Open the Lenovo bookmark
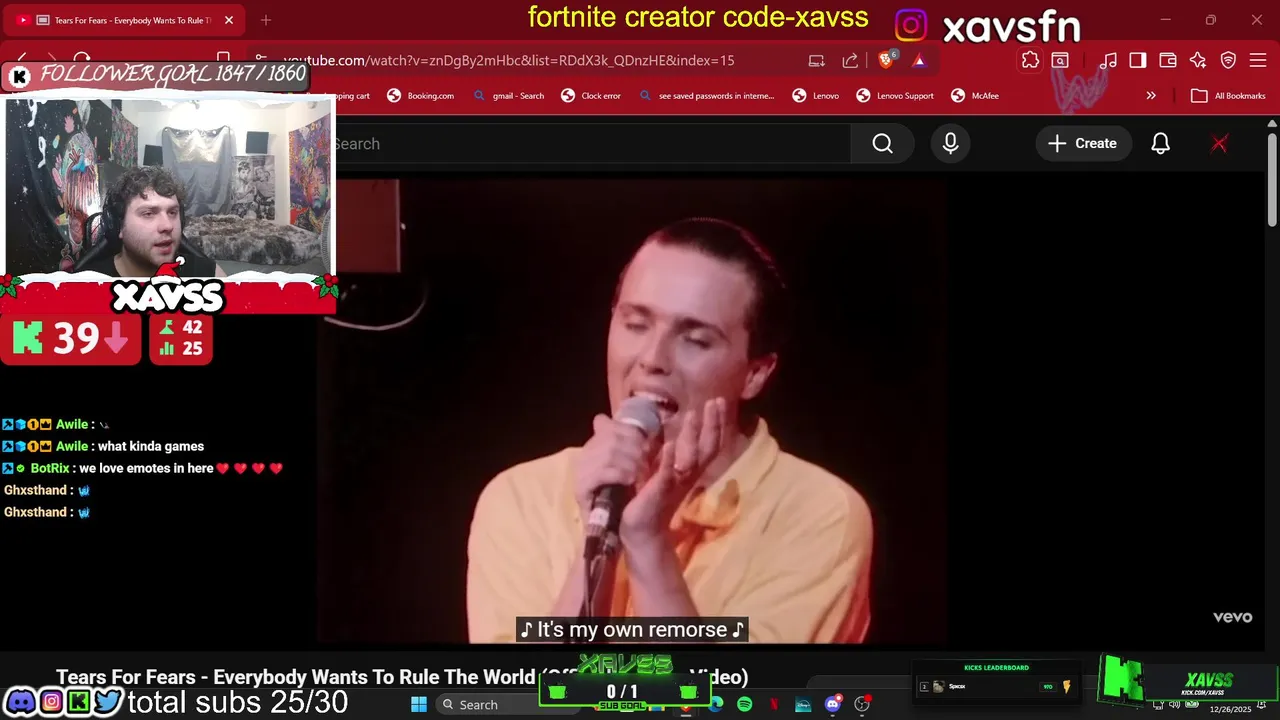Screen dimensions: 1280x720 [816, 96]
